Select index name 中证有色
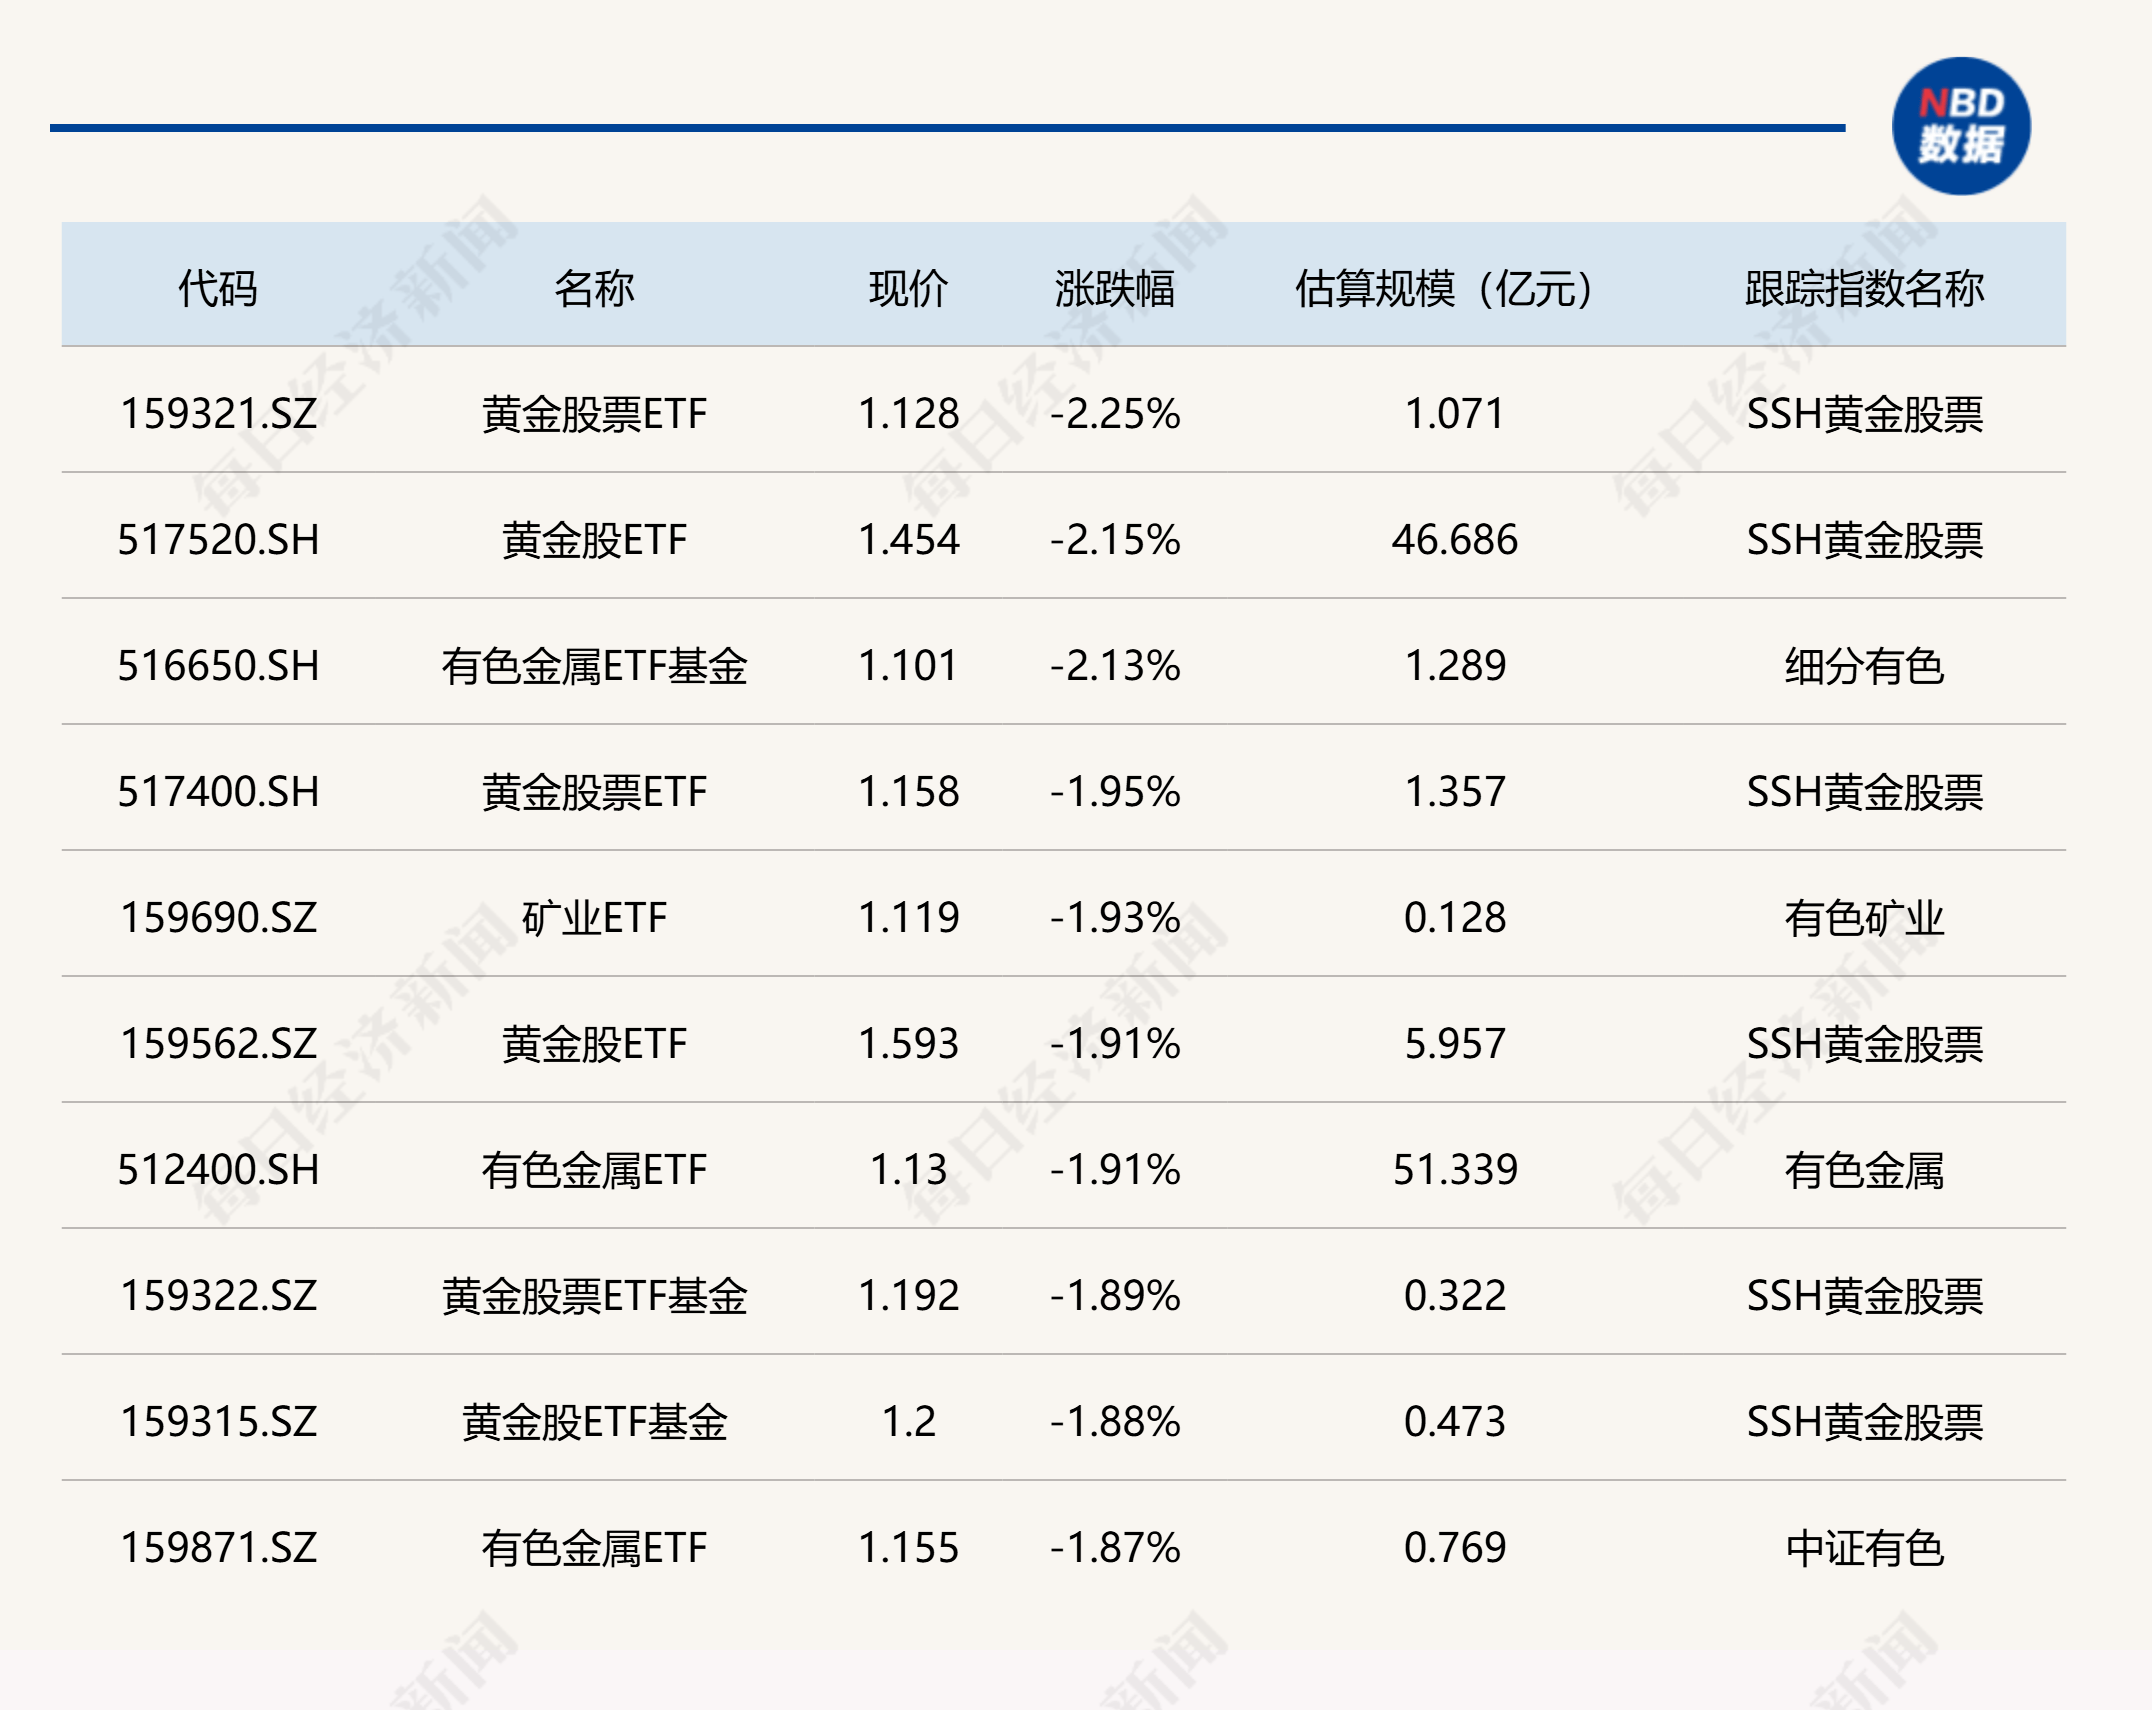Screen dimensions: 2152x1710 1865,1548
